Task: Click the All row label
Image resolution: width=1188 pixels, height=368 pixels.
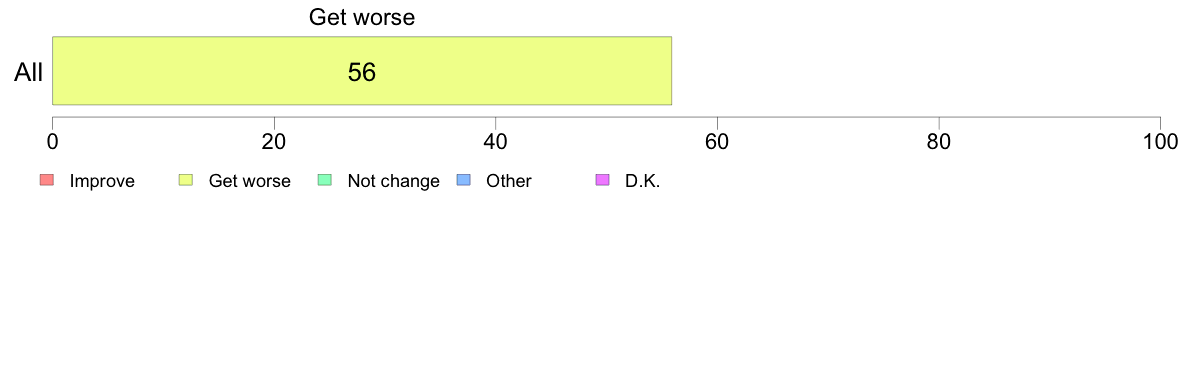Action: pos(29,73)
